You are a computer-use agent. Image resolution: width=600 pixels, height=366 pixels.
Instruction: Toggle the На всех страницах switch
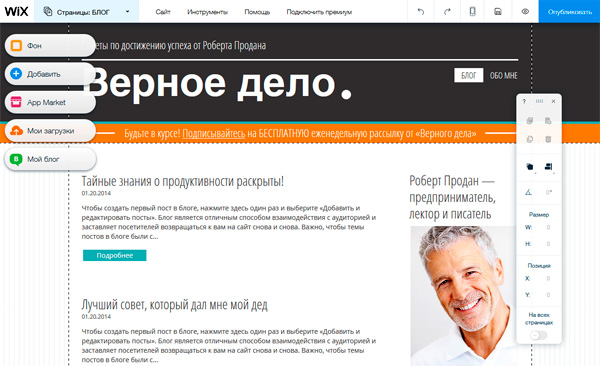pos(538,335)
